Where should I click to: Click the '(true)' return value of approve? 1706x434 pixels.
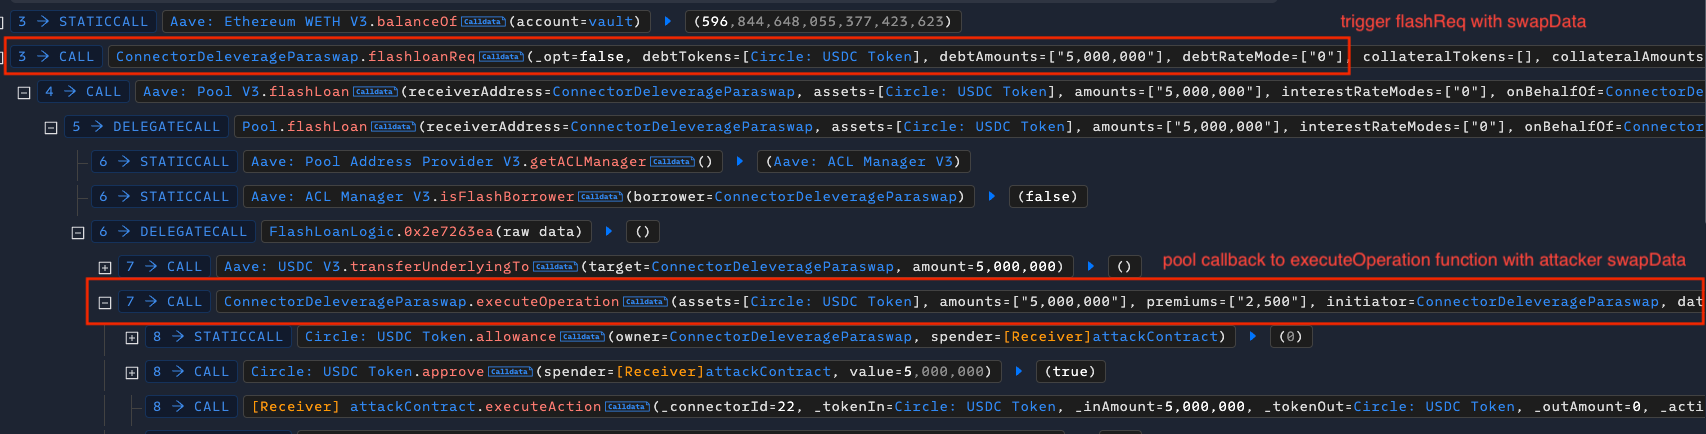[x=1070, y=372]
